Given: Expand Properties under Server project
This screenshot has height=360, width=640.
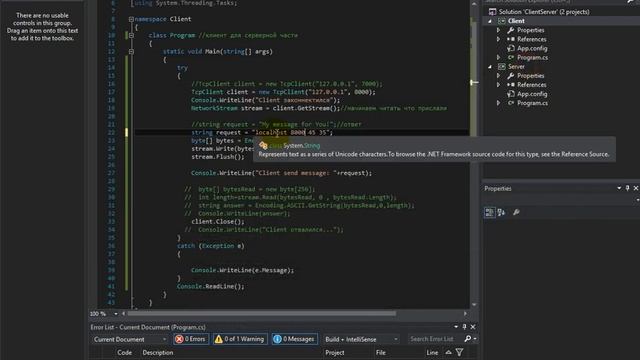Looking at the screenshot, I should tap(498, 76).
